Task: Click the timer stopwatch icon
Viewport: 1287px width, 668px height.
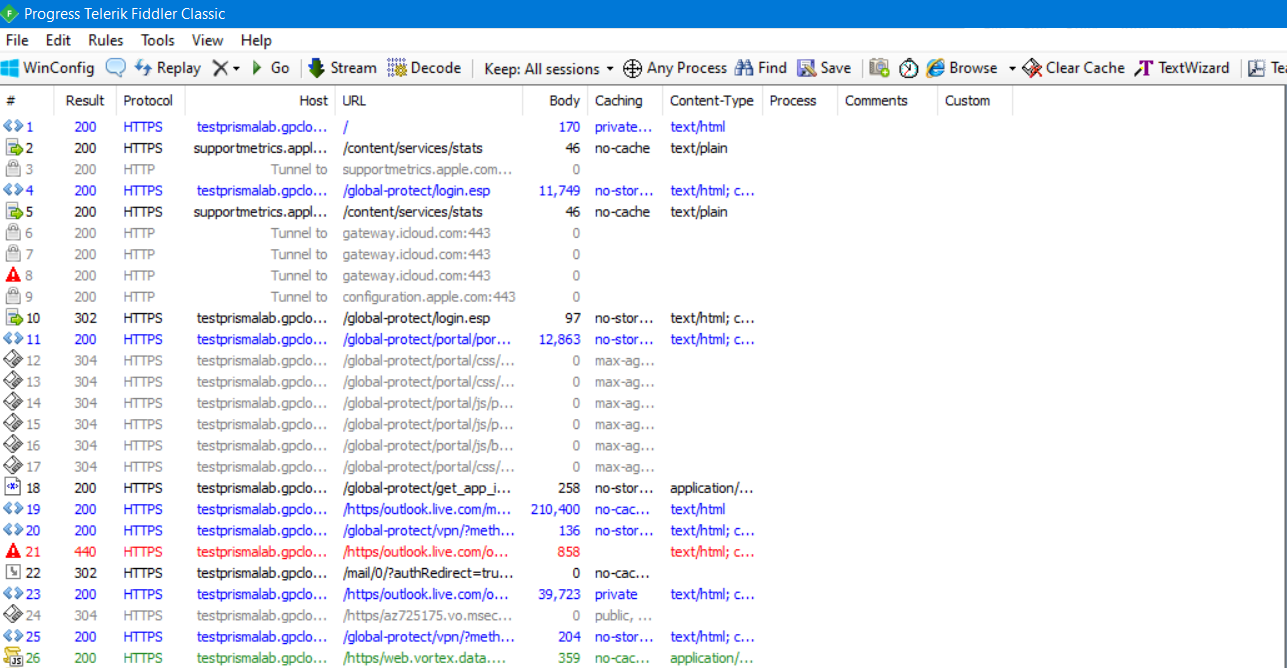Action: coord(908,68)
